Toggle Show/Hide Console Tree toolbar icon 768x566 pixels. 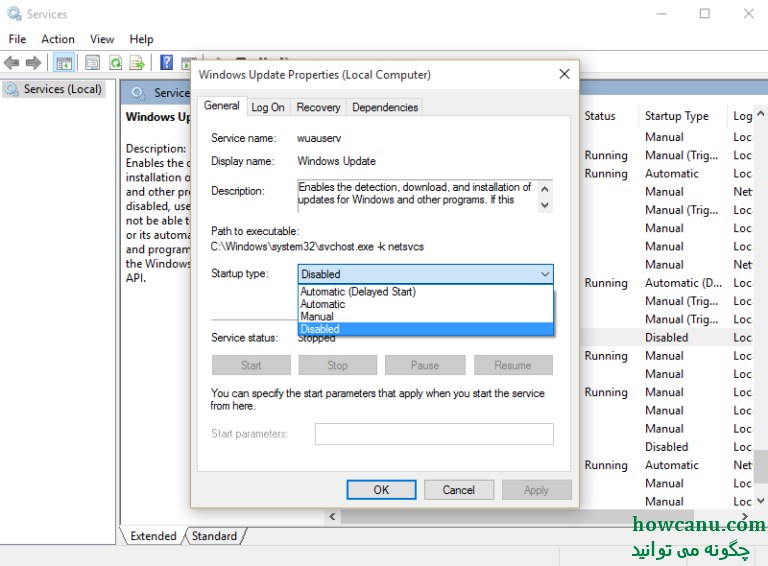64,63
